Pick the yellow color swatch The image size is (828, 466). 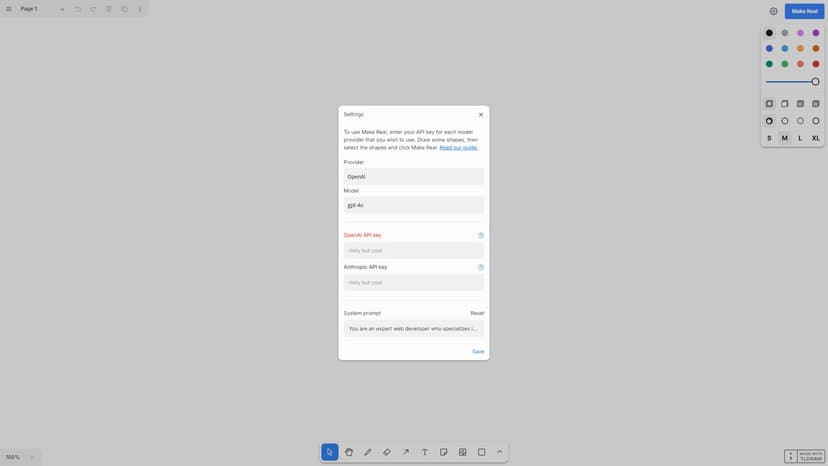801,49
